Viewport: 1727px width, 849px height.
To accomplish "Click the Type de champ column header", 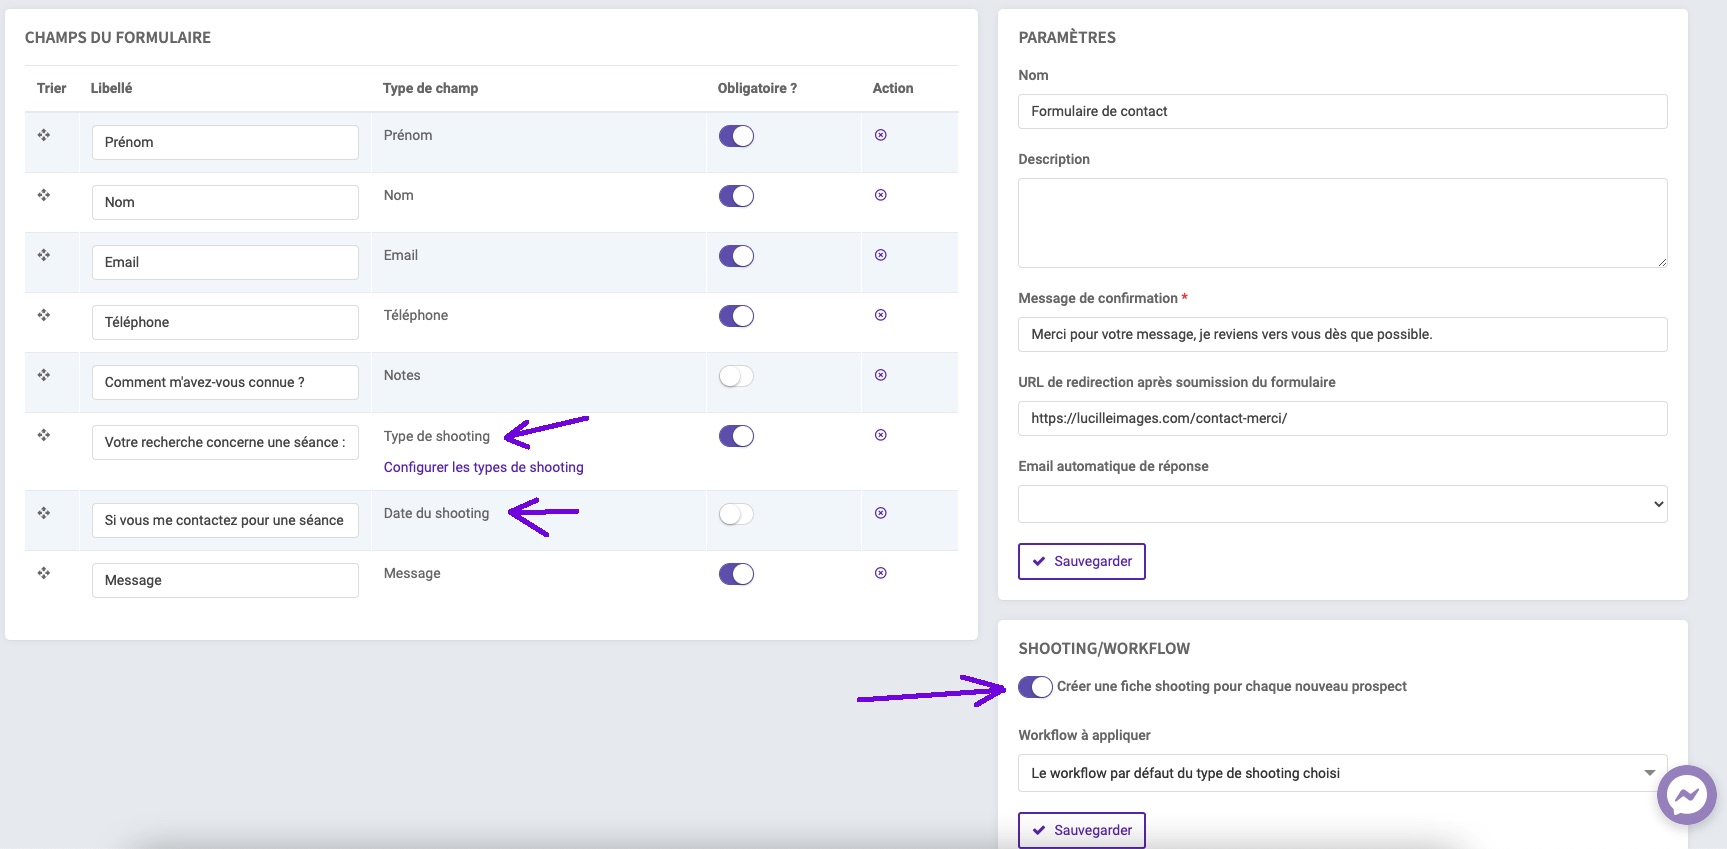I will tap(430, 88).
